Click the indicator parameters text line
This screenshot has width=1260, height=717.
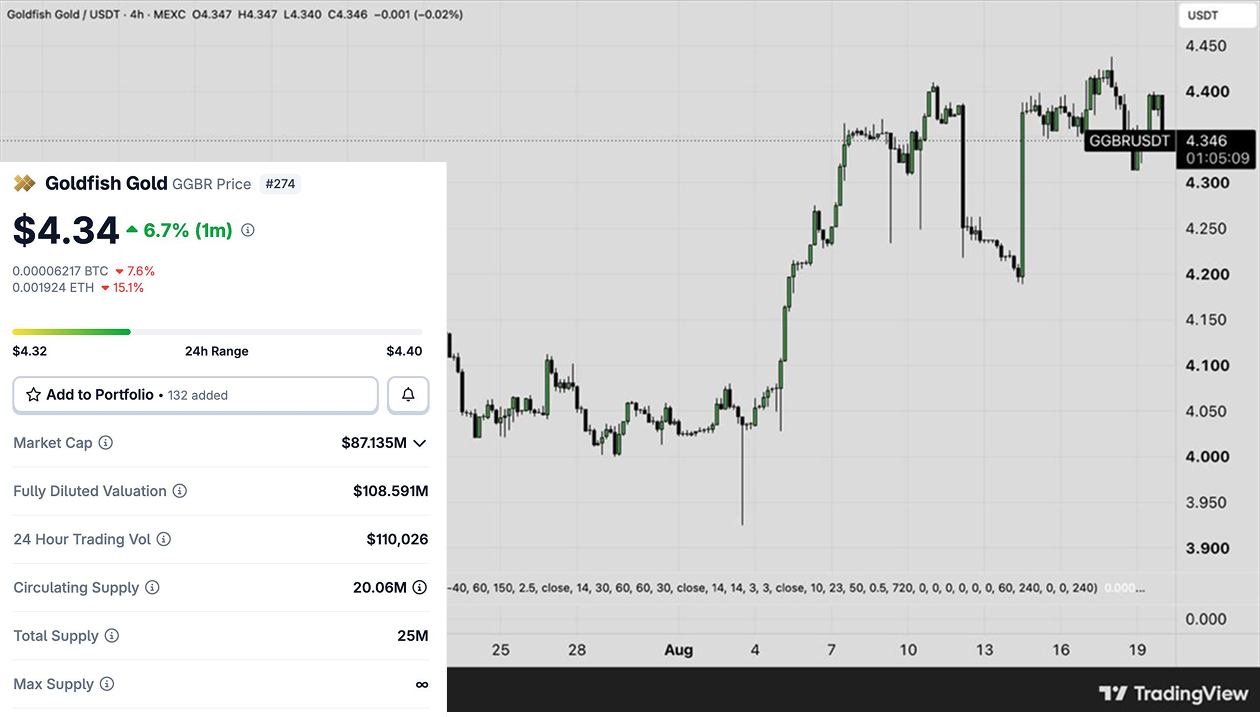pos(772,588)
